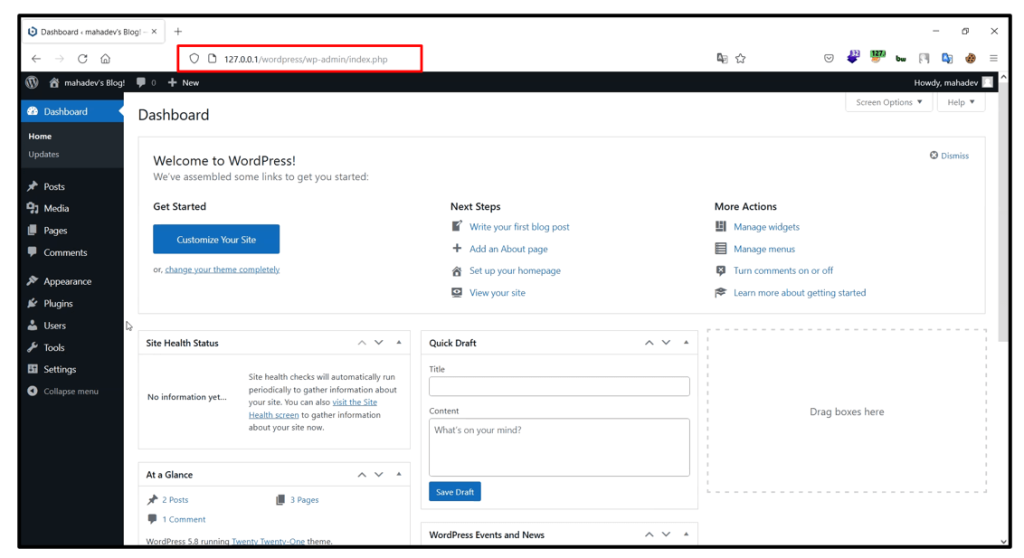Toggle At a Glance panel collapse
The image size is (1024, 558).
(x=399, y=474)
